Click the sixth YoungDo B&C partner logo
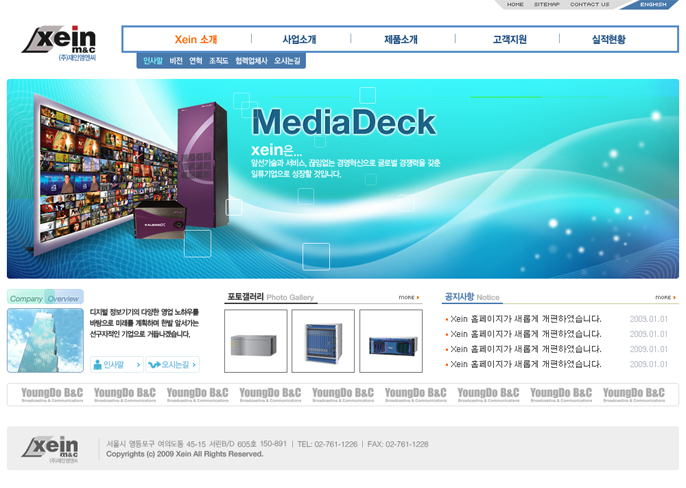 click(x=416, y=394)
